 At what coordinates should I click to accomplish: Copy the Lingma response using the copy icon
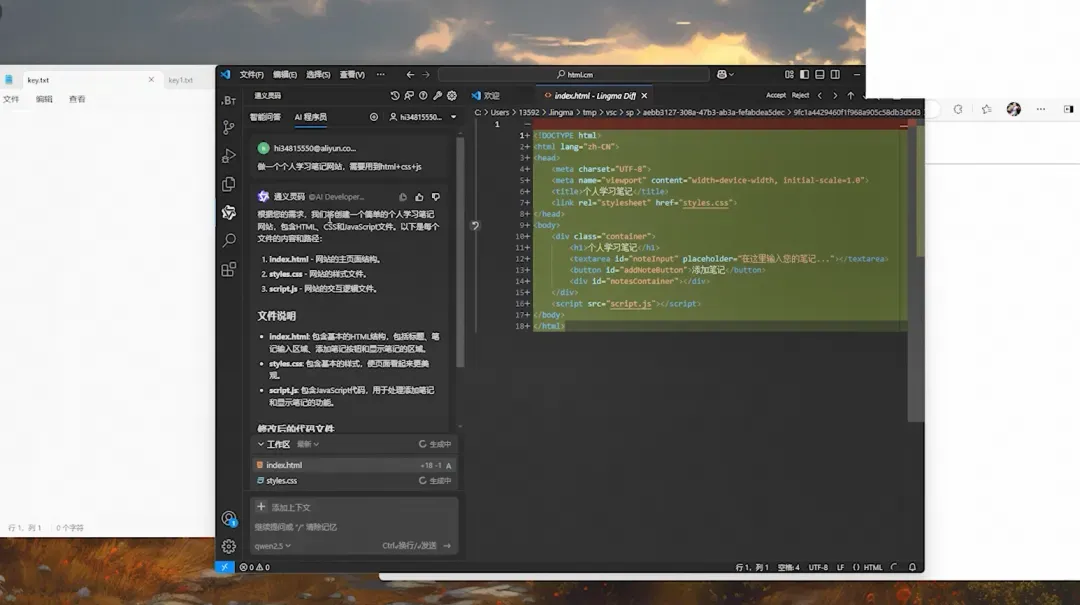403,197
